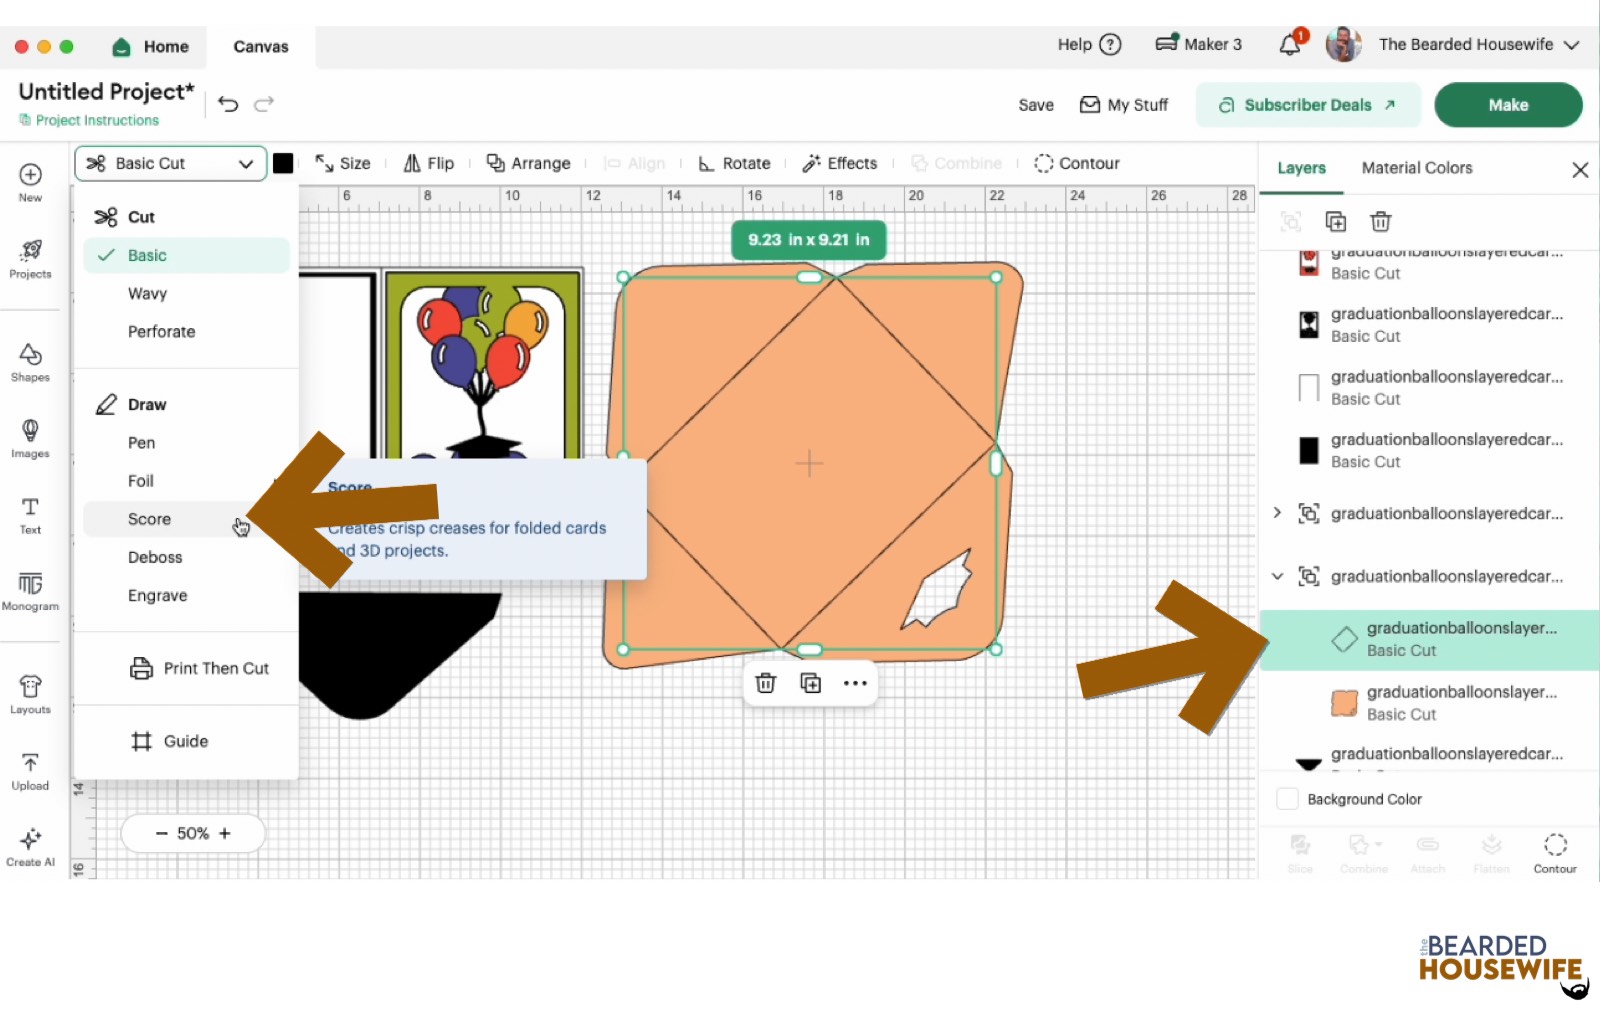Zoom in with the plus button
The height and width of the screenshot is (1017, 1600).
(x=225, y=833)
